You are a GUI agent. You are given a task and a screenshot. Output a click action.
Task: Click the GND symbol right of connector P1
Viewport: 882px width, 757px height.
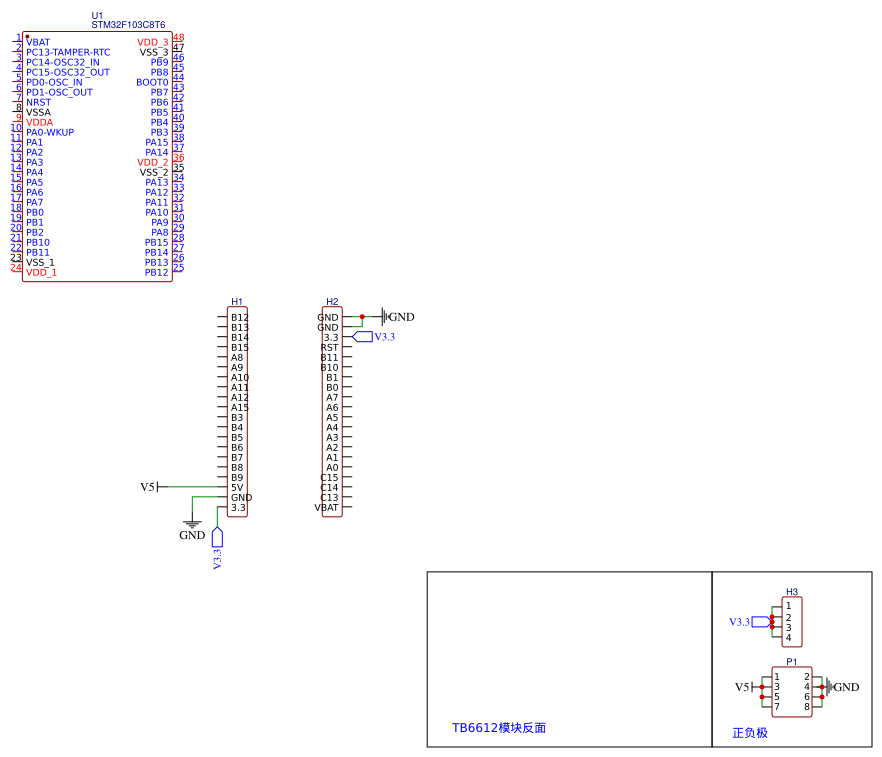click(843, 687)
